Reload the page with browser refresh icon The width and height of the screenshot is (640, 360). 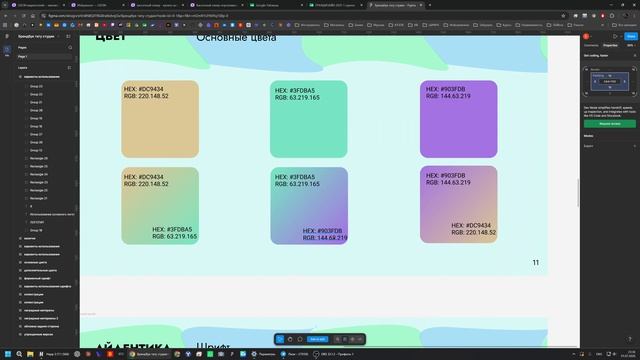click(x=24, y=16)
